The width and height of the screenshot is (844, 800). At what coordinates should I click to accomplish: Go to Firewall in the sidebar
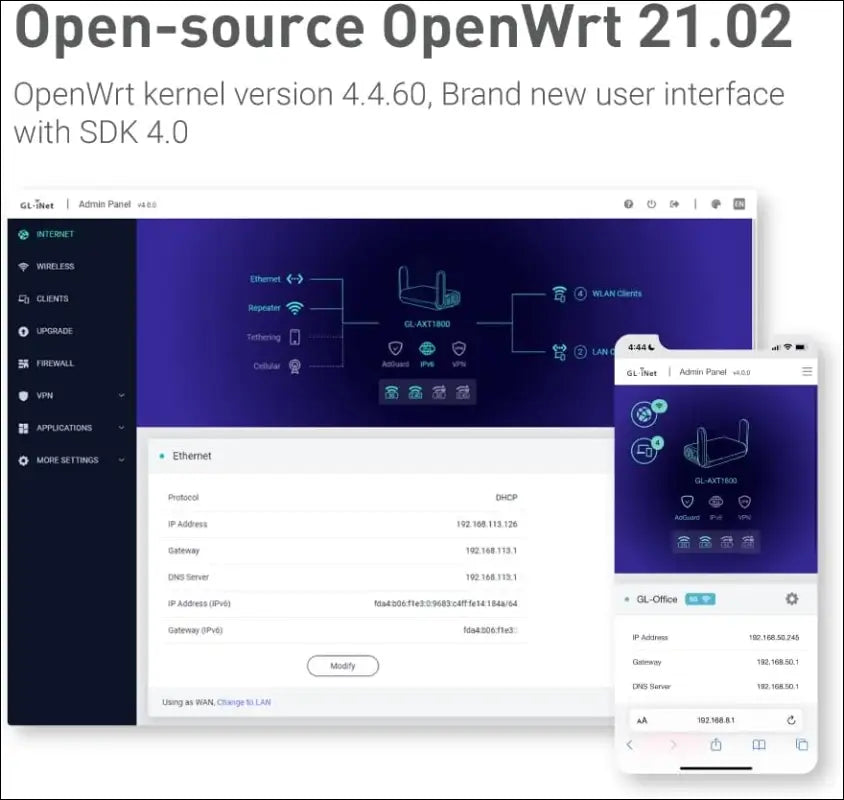[55, 364]
